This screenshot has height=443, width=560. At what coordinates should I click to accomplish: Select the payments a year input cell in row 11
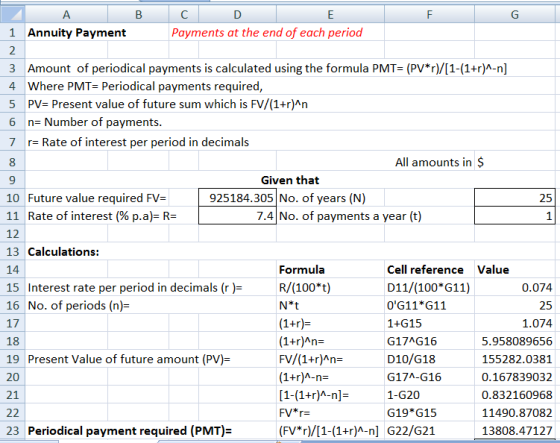[515, 216]
